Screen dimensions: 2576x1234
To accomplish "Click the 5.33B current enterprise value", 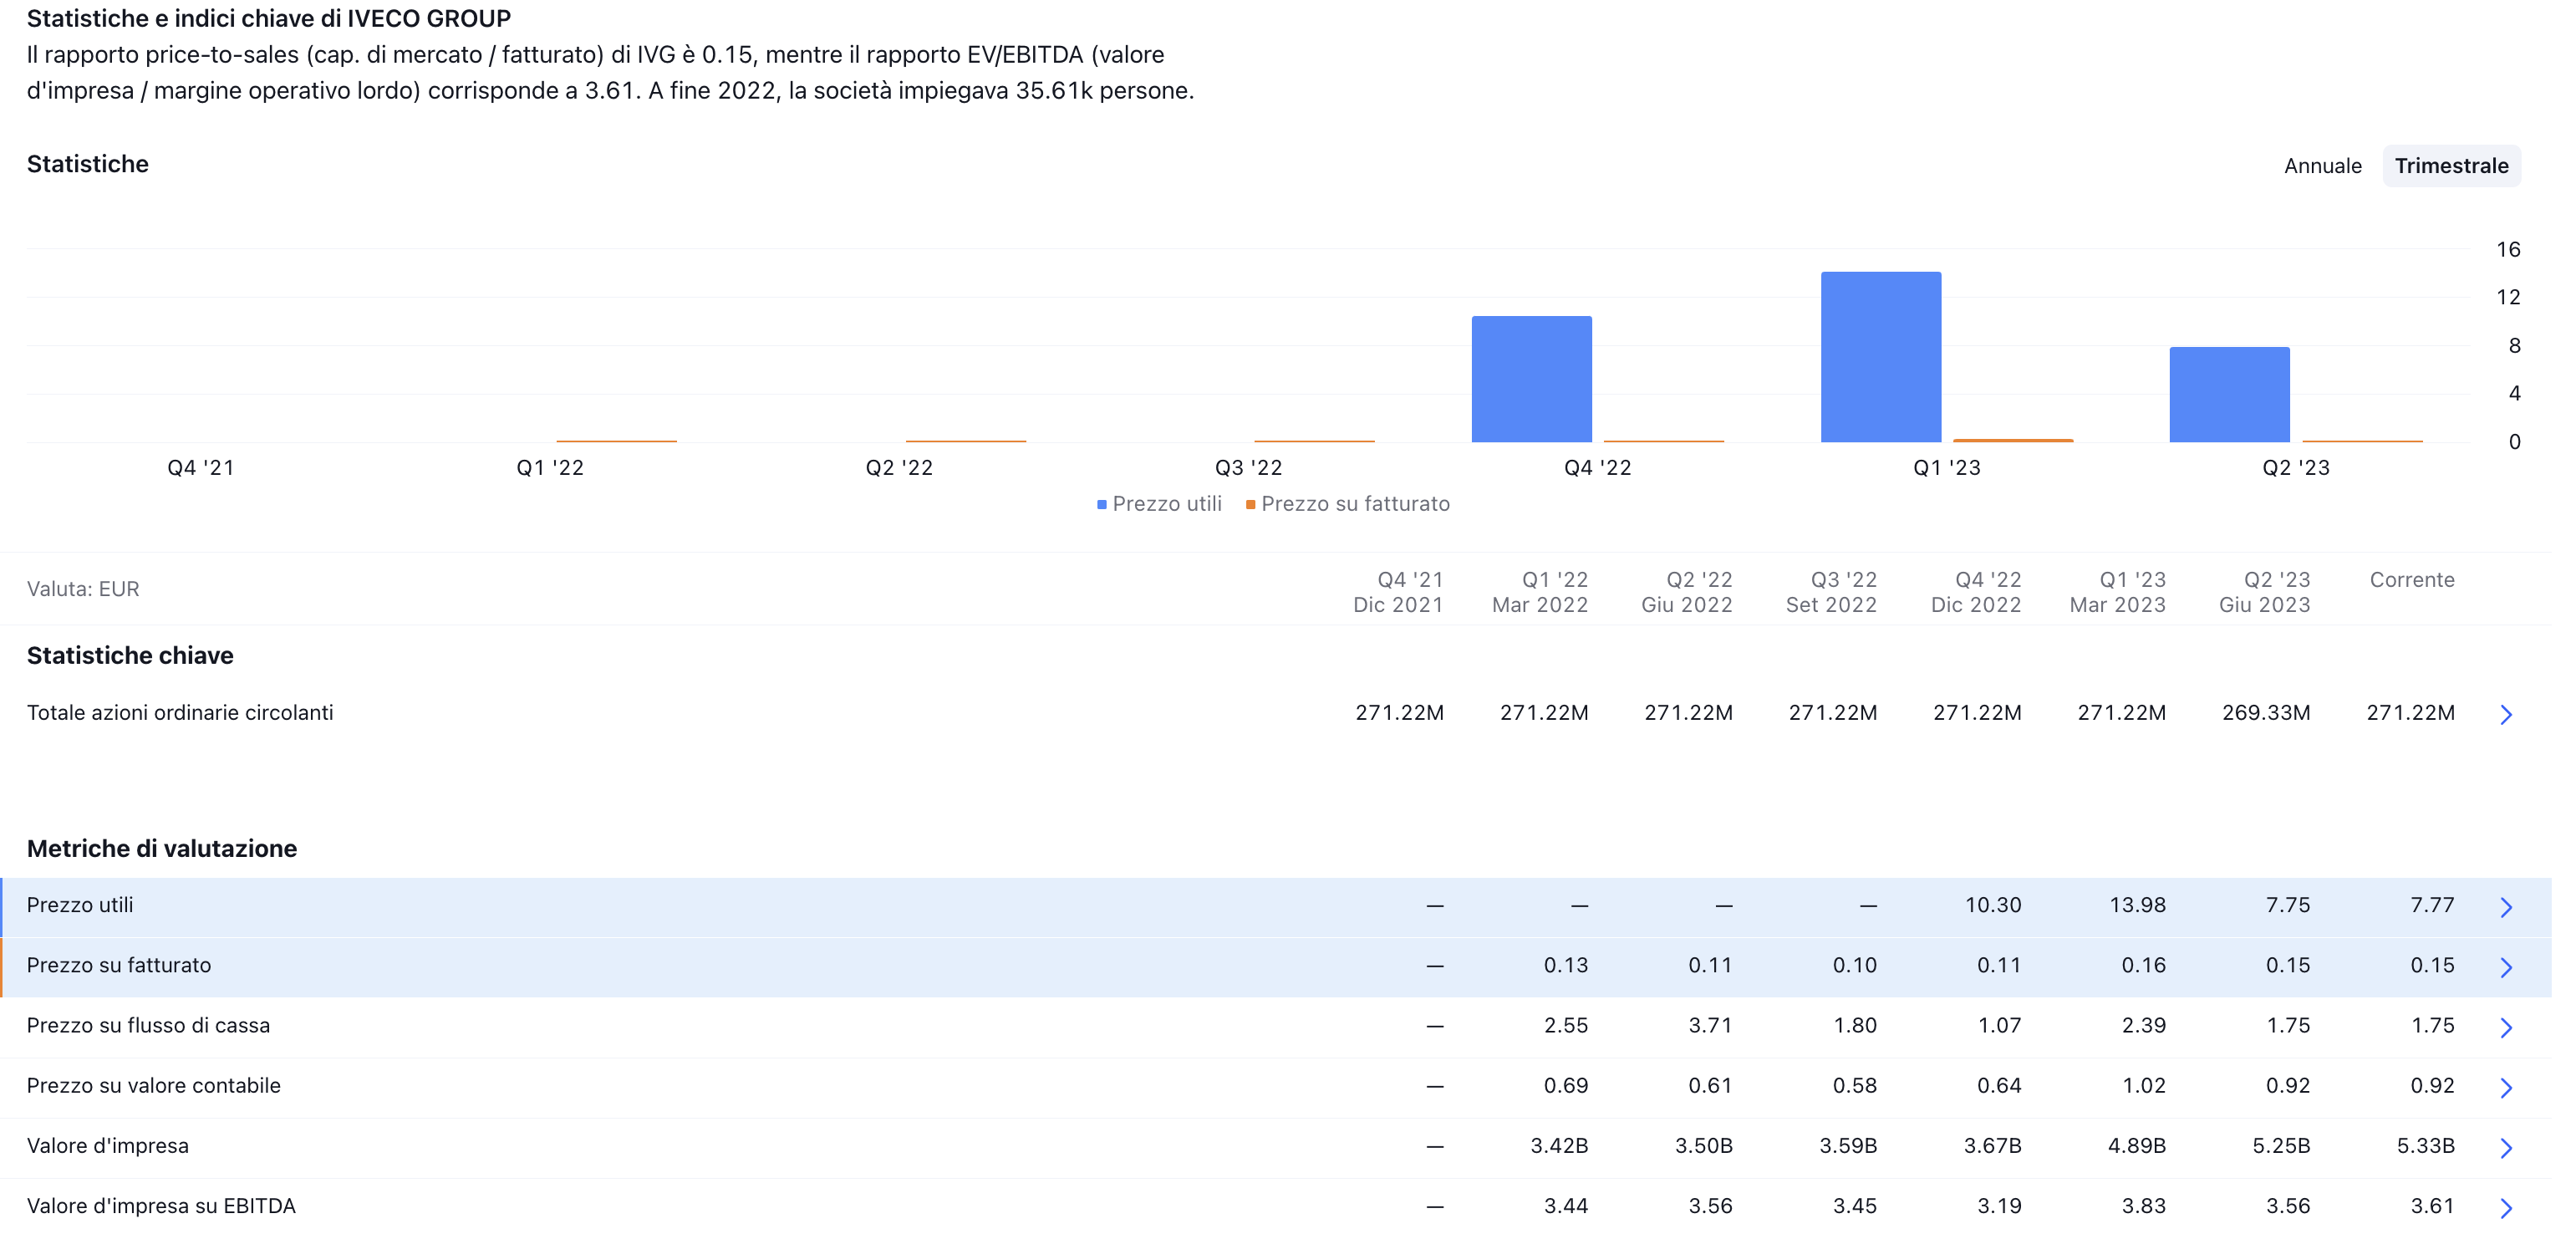I will (2425, 1145).
